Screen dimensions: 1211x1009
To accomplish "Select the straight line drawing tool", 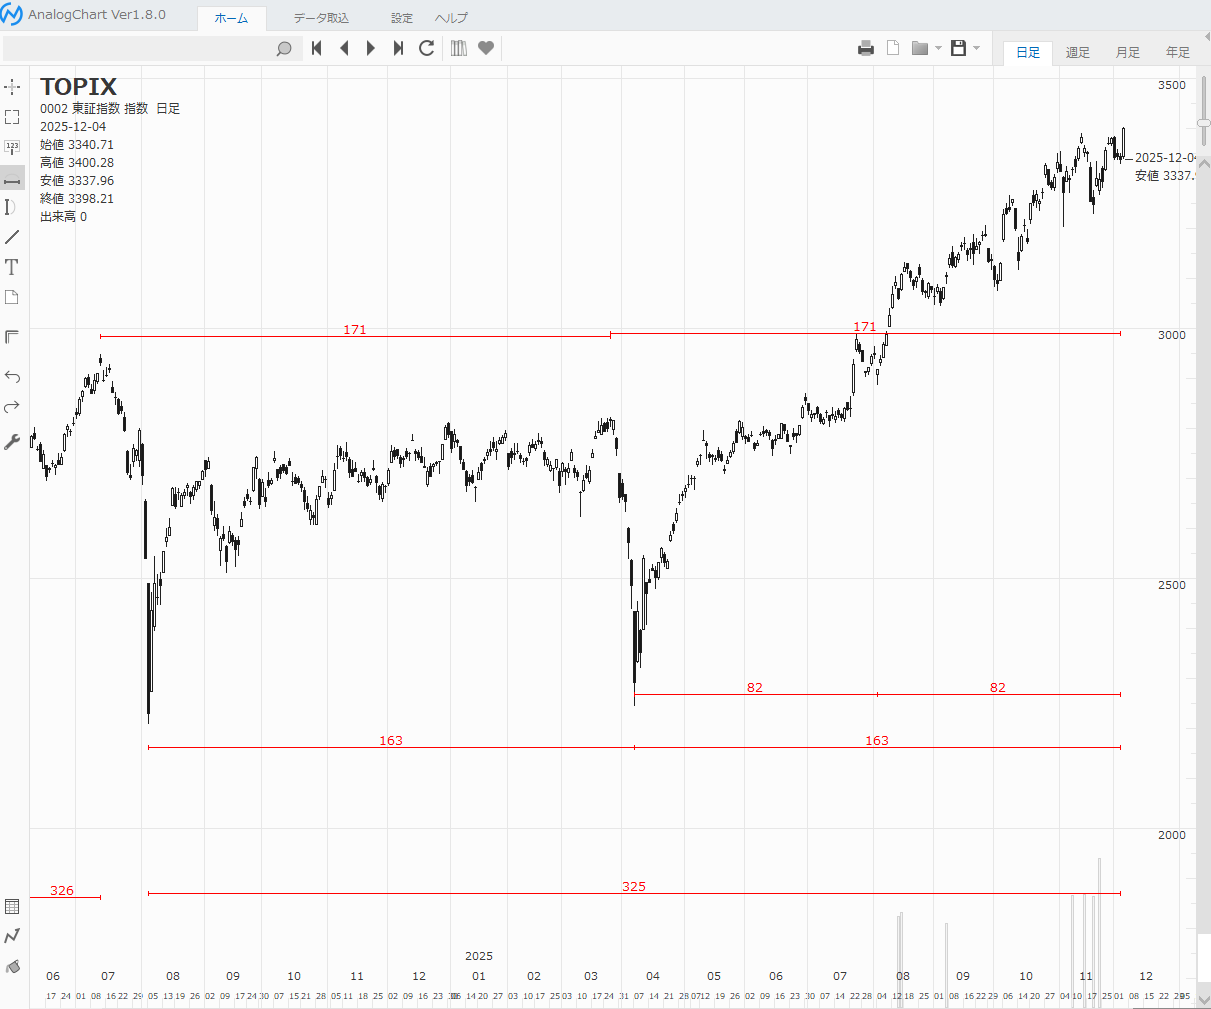I will [12, 237].
